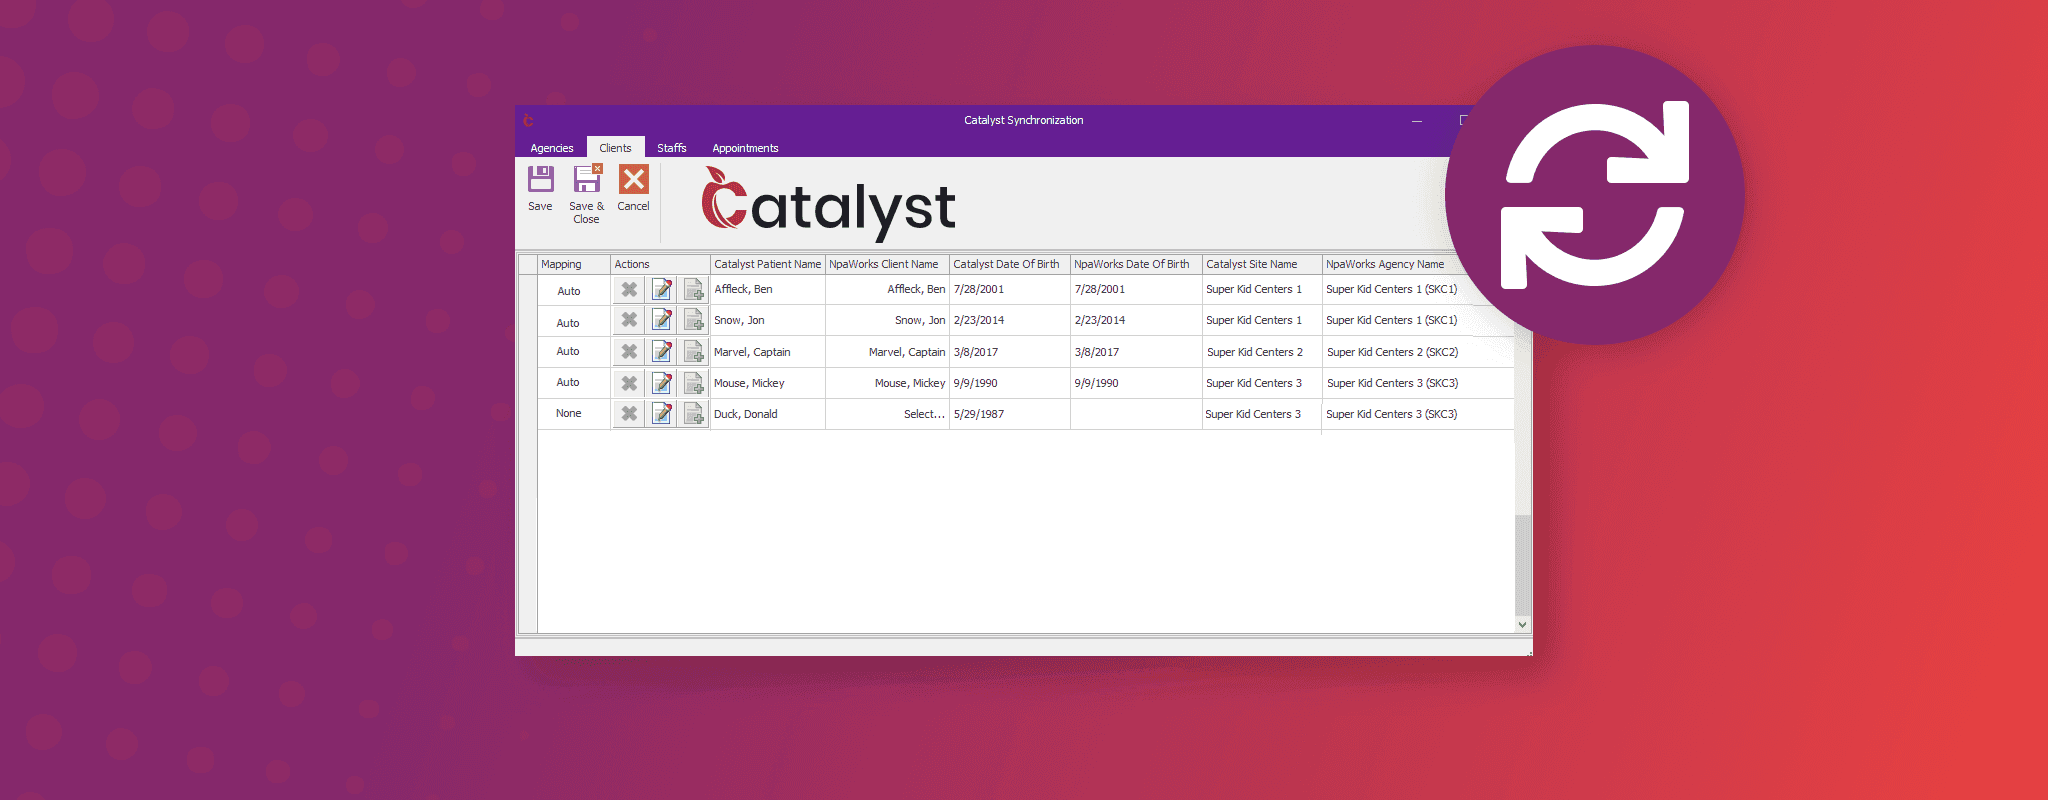The width and height of the screenshot is (2048, 800).
Task: Select Catalyst patient 'Marvel, Captain' cell
Action: [x=768, y=352]
